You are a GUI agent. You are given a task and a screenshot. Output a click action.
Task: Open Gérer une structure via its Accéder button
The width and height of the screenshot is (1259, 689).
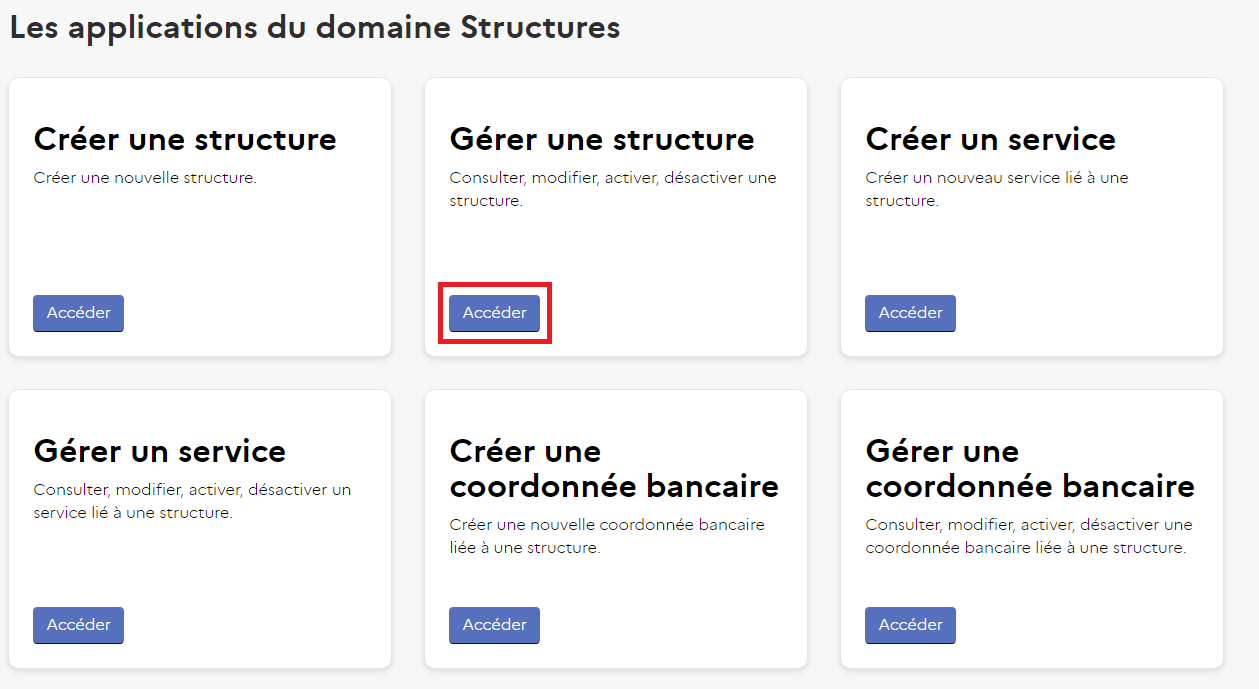point(494,313)
